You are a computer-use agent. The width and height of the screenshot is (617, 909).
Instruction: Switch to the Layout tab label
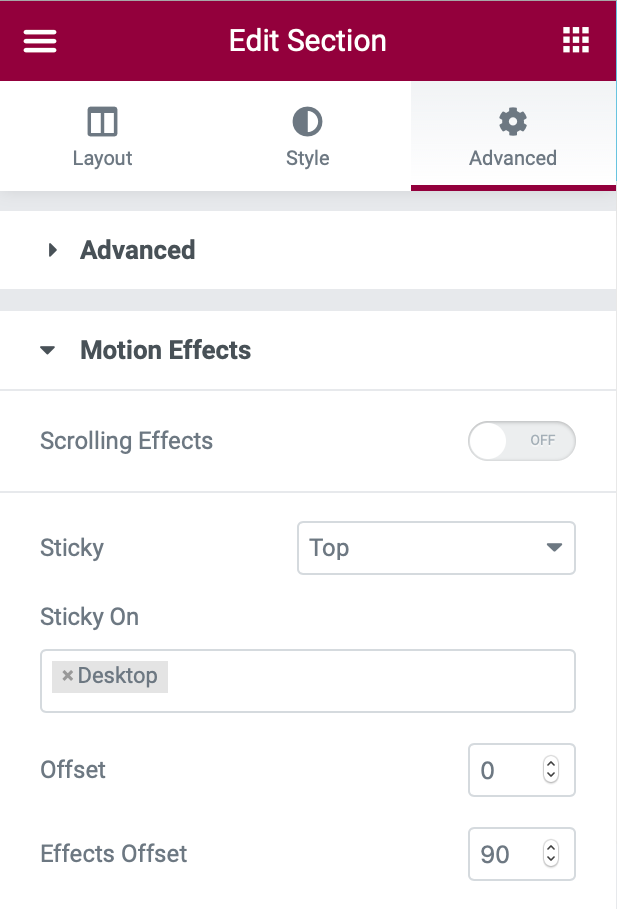pyautogui.click(x=102, y=158)
